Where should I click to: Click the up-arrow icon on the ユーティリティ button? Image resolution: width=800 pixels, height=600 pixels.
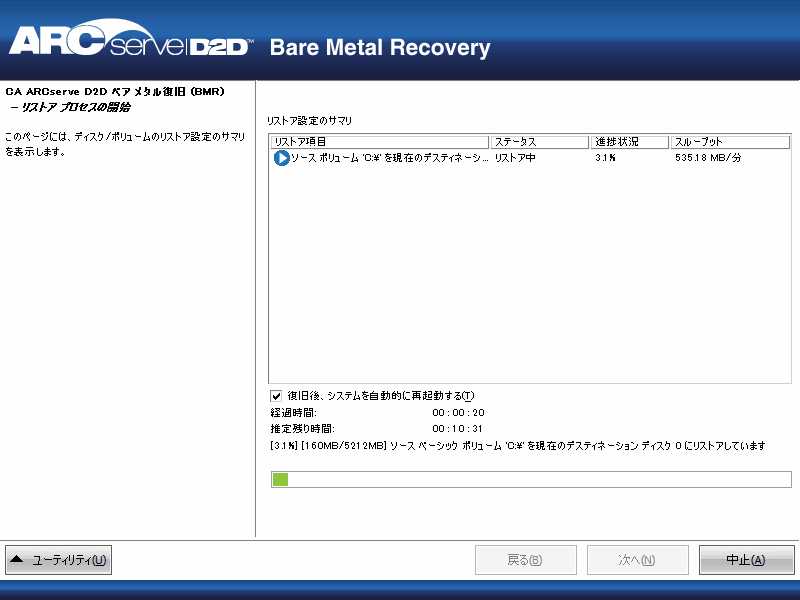[x=17, y=559]
